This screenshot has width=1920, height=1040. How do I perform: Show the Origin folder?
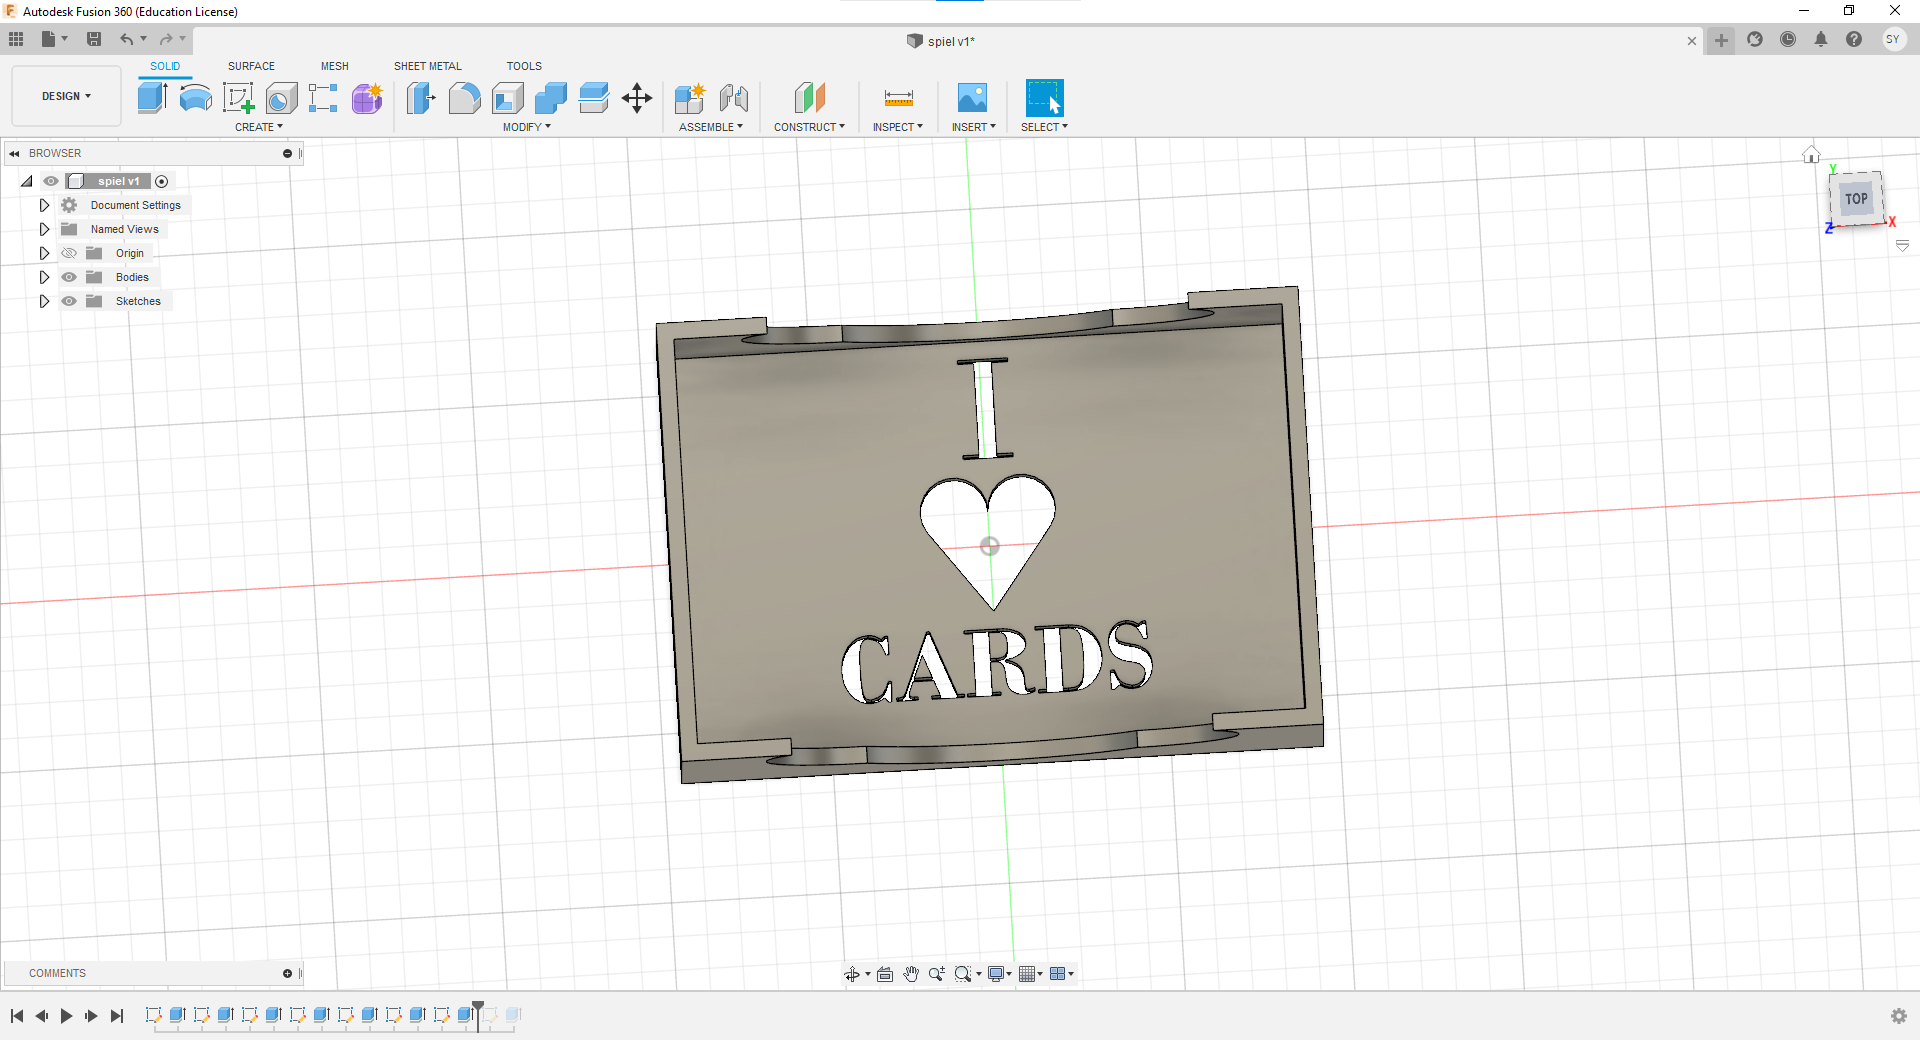[69, 253]
